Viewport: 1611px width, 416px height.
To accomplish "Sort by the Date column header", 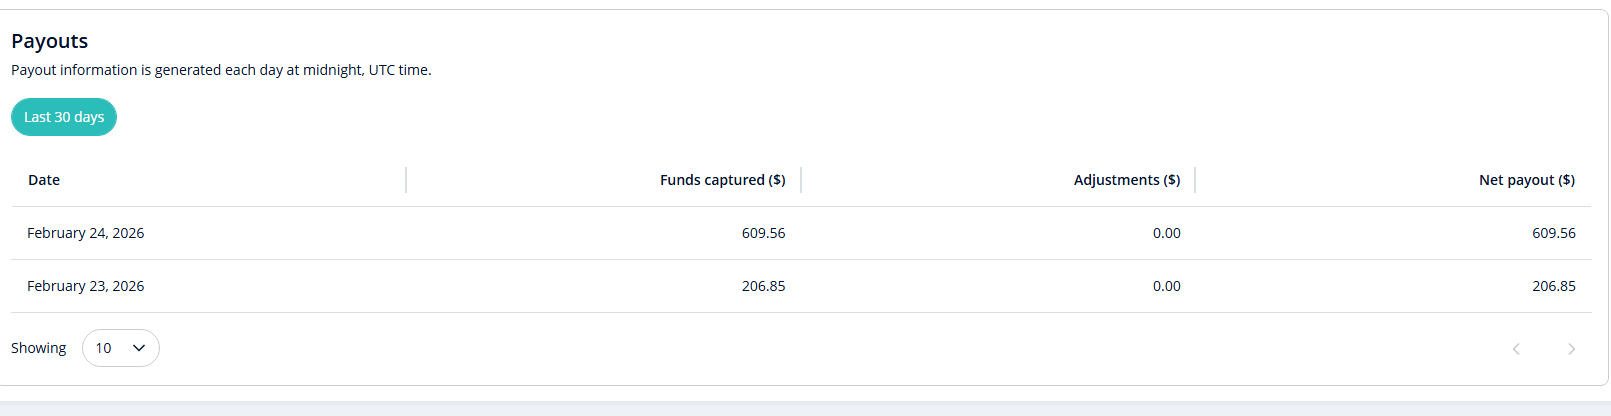I will click(x=44, y=180).
